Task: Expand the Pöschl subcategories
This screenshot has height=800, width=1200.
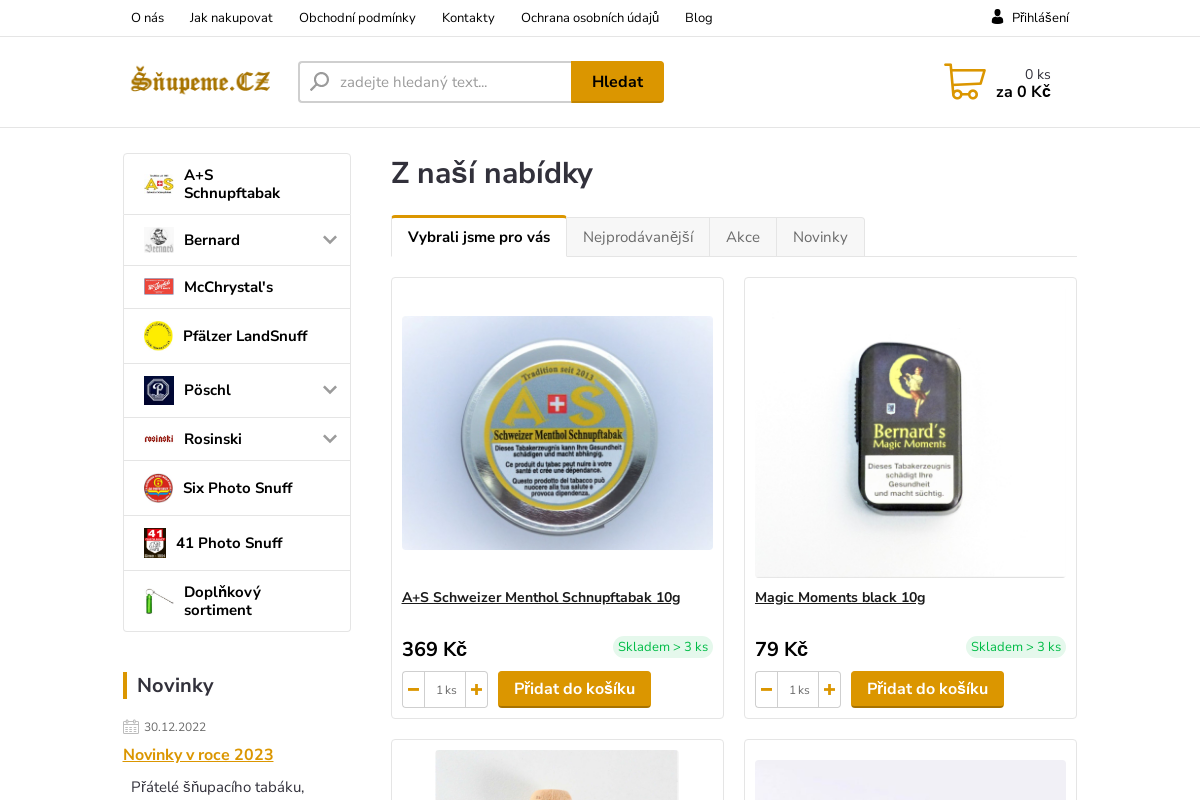Action: (x=330, y=390)
